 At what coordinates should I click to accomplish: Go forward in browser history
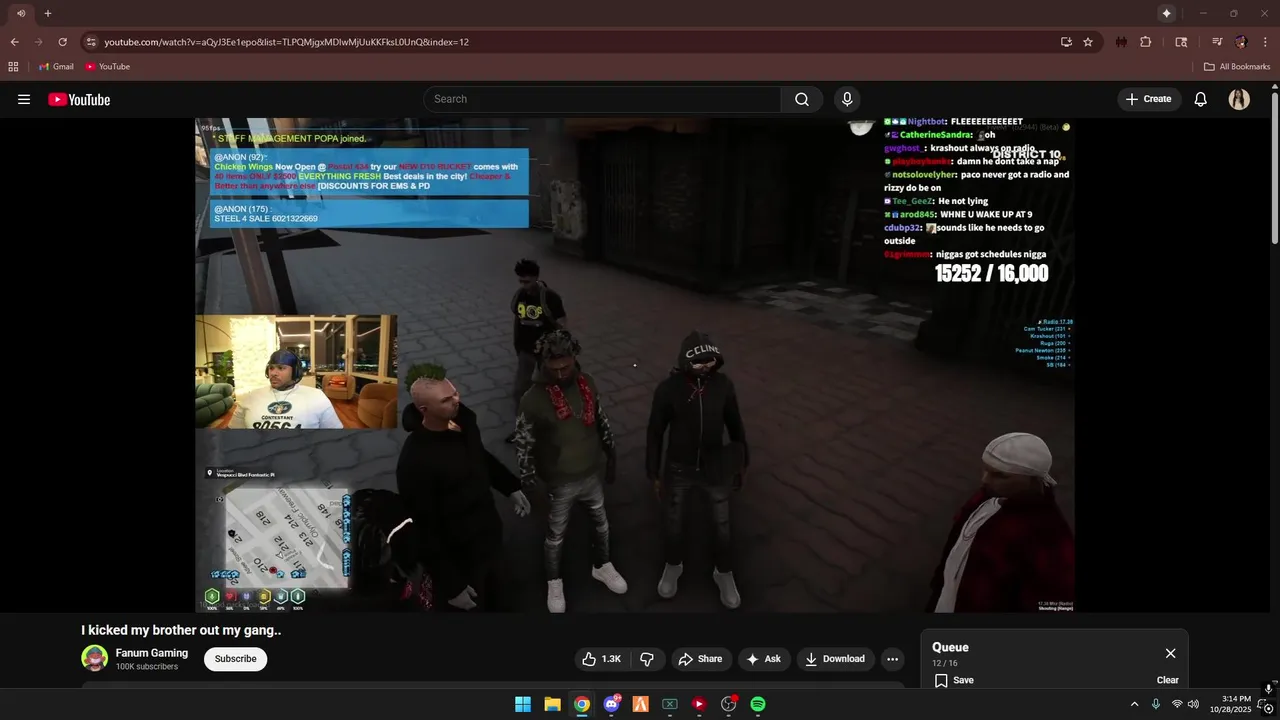[38, 42]
